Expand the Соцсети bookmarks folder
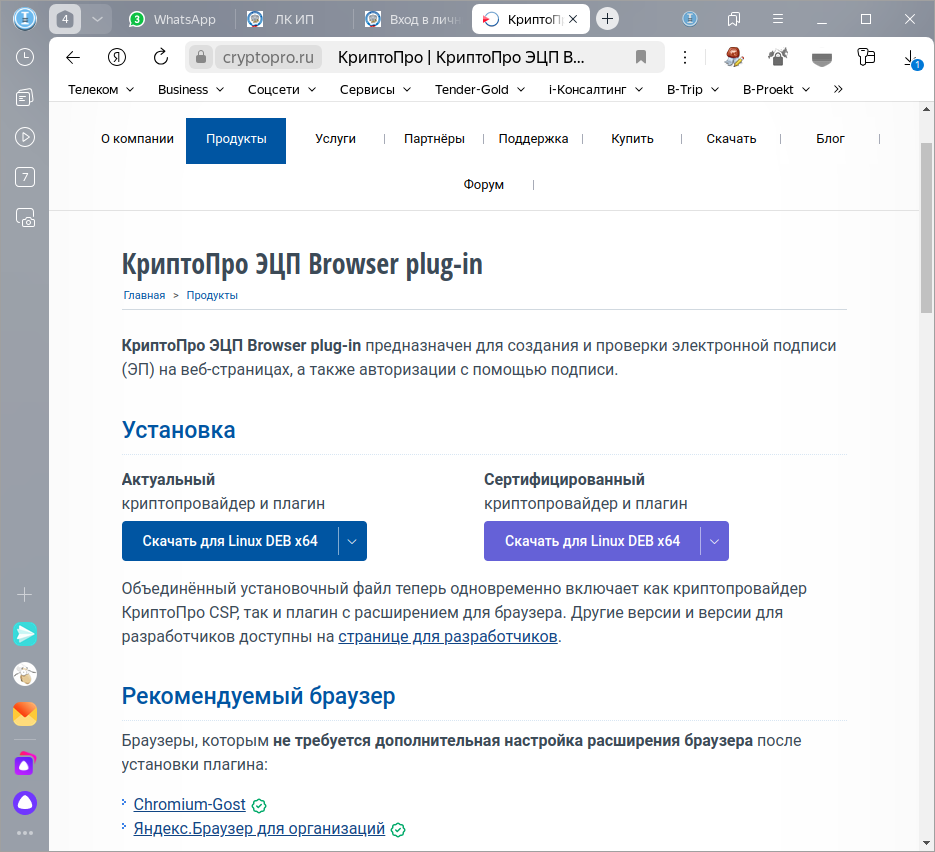This screenshot has width=935, height=852. click(x=281, y=89)
